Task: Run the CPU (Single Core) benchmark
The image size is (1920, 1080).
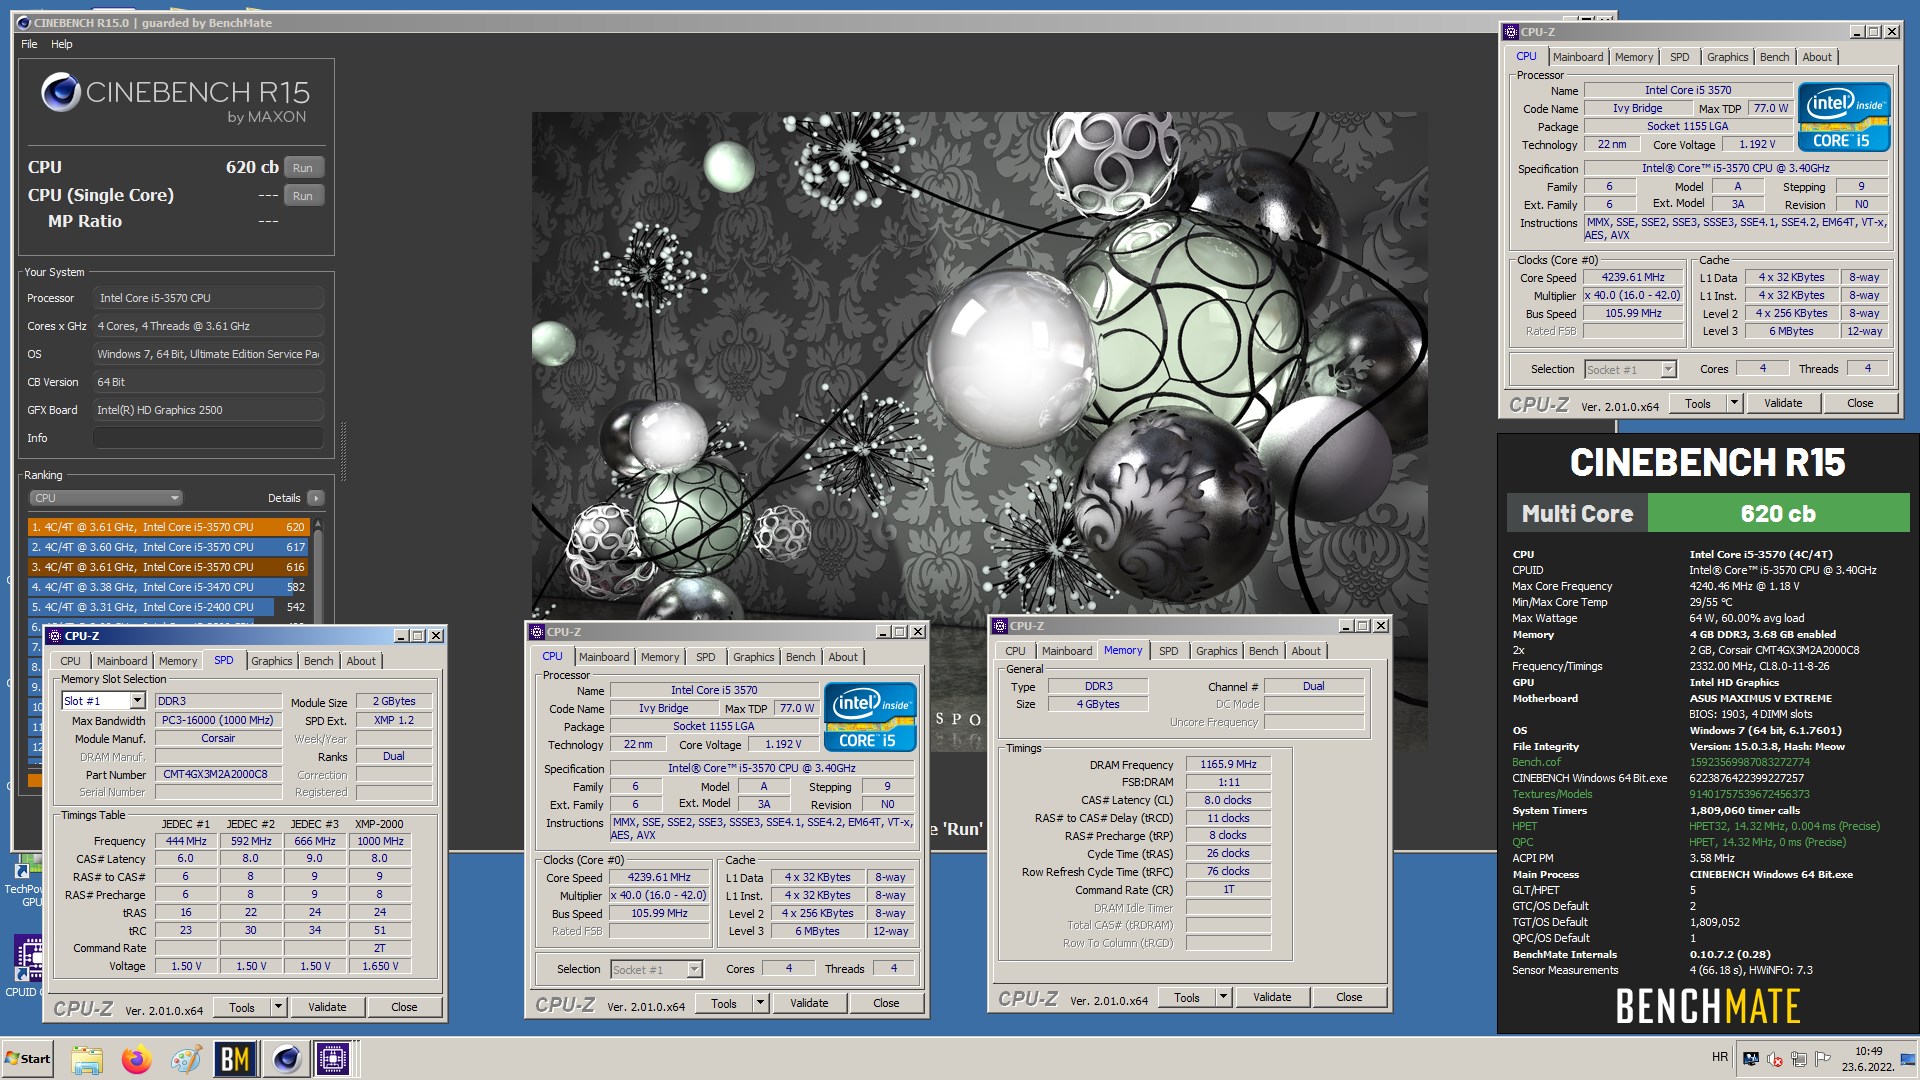Action: pos(303,196)
